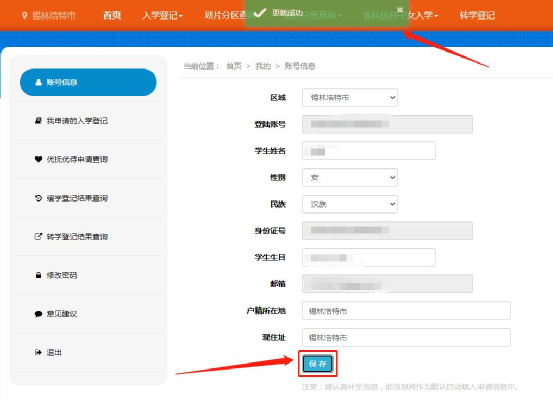
Task: Click the 首页 navigation item
Action: tap(112, 16)
